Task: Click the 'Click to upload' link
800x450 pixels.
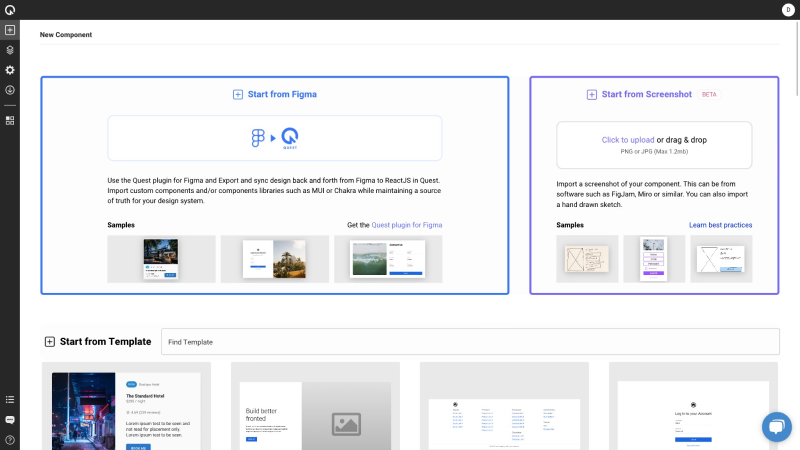Action: (628, 140)
